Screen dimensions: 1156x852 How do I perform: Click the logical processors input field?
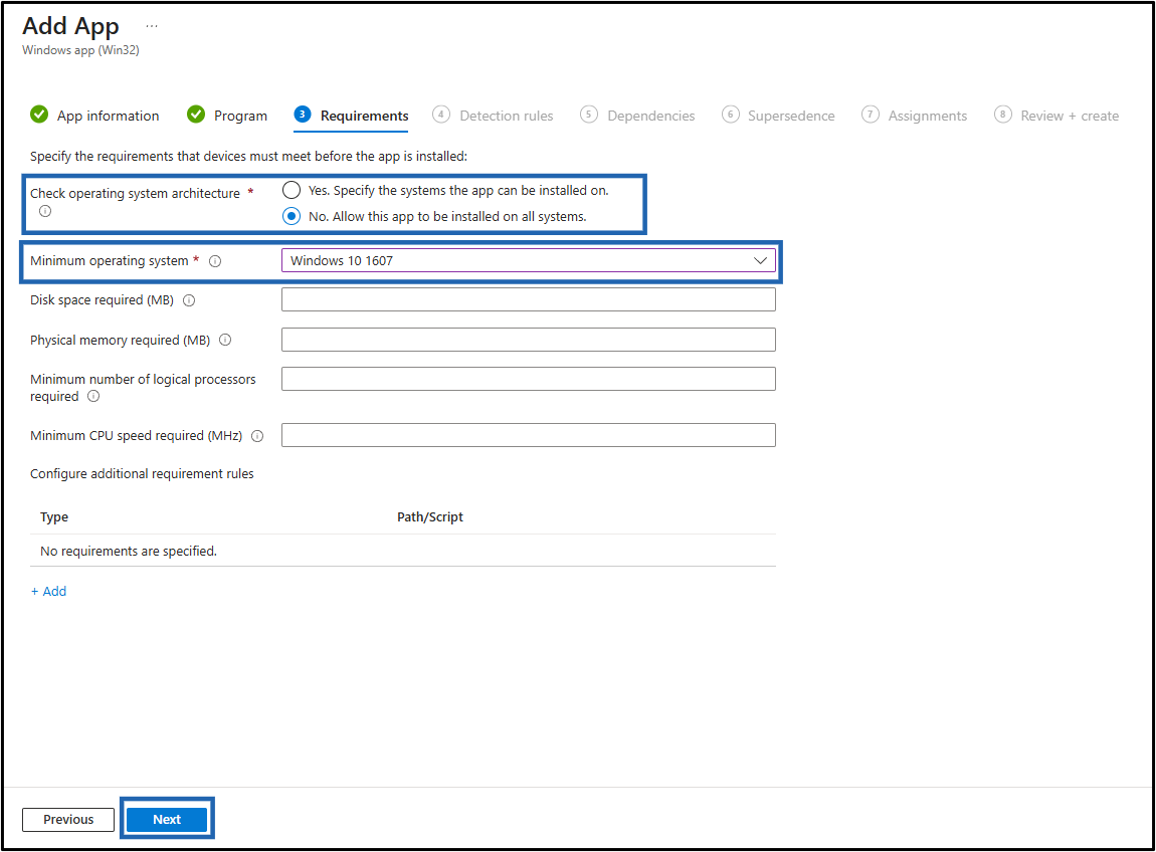point(528,379)
